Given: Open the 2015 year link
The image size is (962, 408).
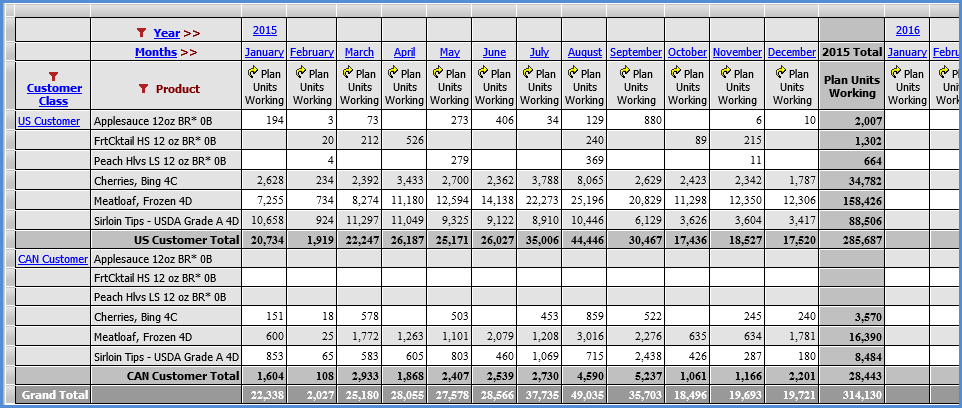Looking at the screenshot, I should [265, 30].
